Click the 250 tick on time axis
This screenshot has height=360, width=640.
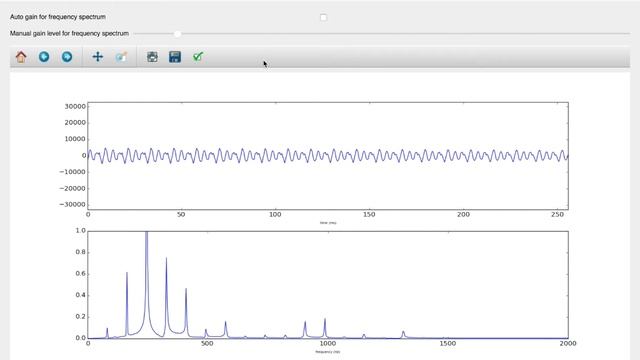pyautogui.click(x=557, y=214)
